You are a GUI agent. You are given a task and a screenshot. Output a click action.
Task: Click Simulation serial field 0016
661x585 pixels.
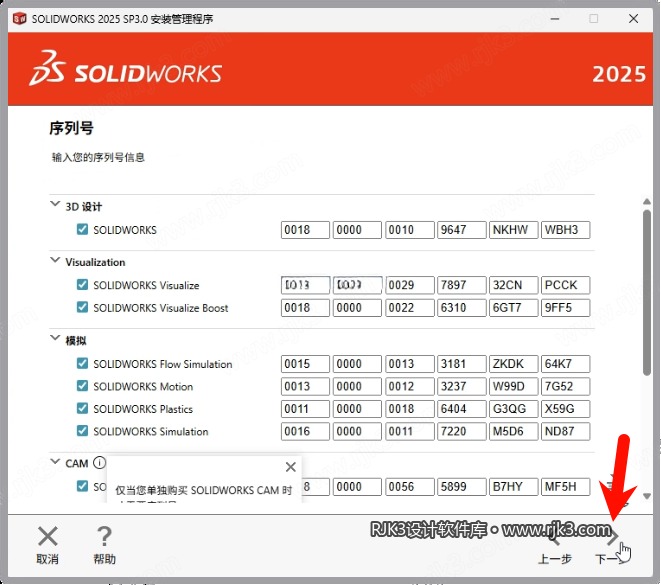click(x=305, y=431)
